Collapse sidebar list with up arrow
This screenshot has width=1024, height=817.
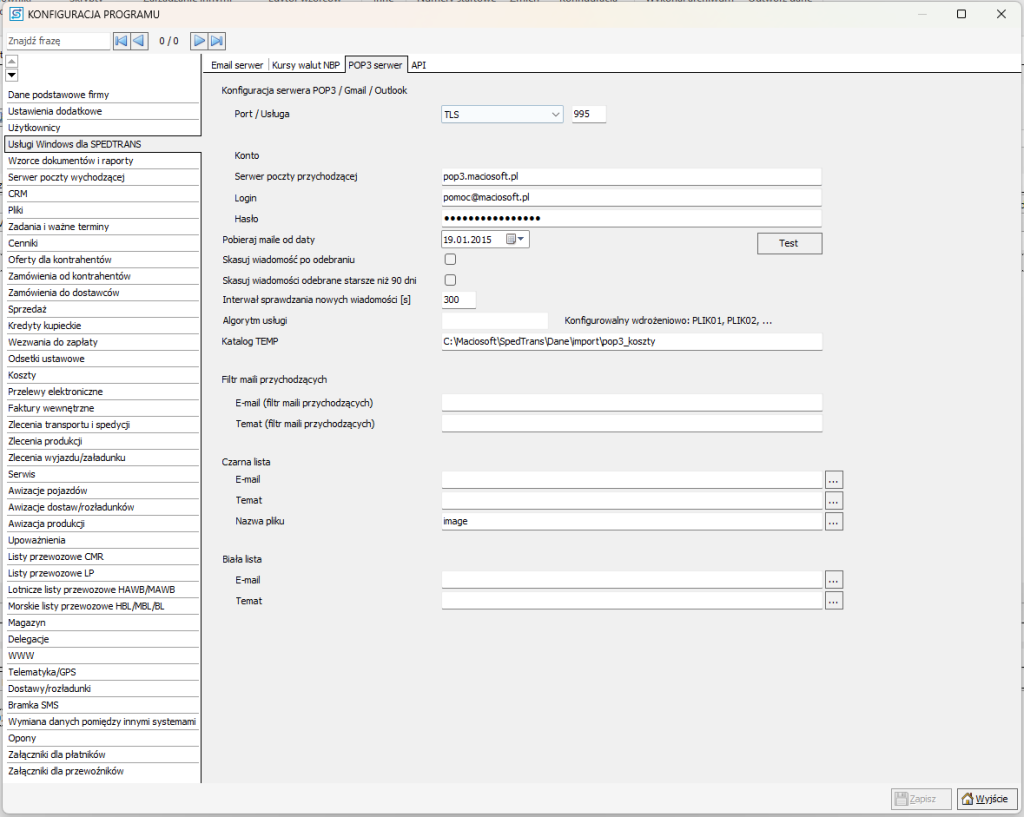tap(12, 61)
